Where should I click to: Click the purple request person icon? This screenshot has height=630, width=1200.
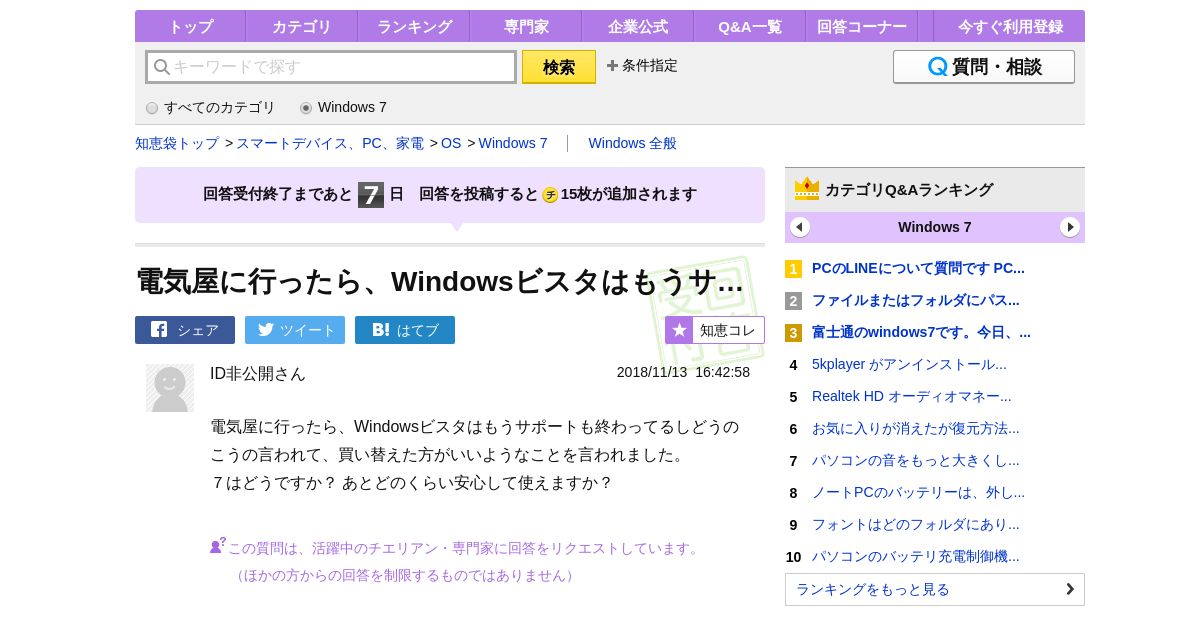[218, 545]
